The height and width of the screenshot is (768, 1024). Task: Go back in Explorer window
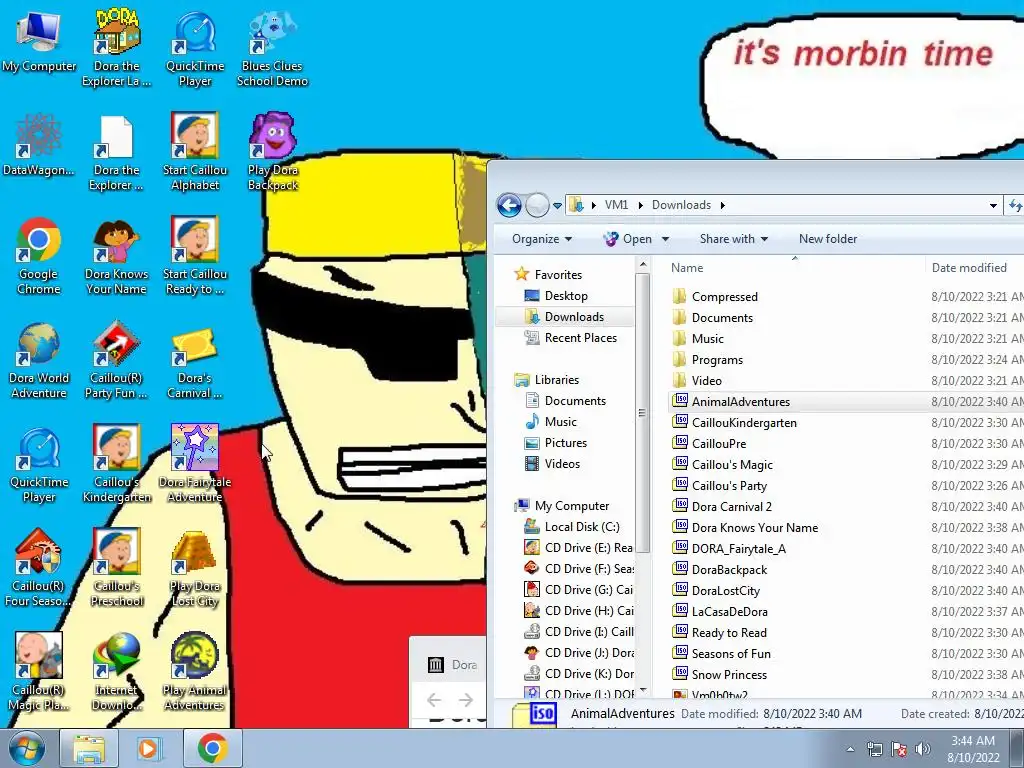[x=509, y=205]
